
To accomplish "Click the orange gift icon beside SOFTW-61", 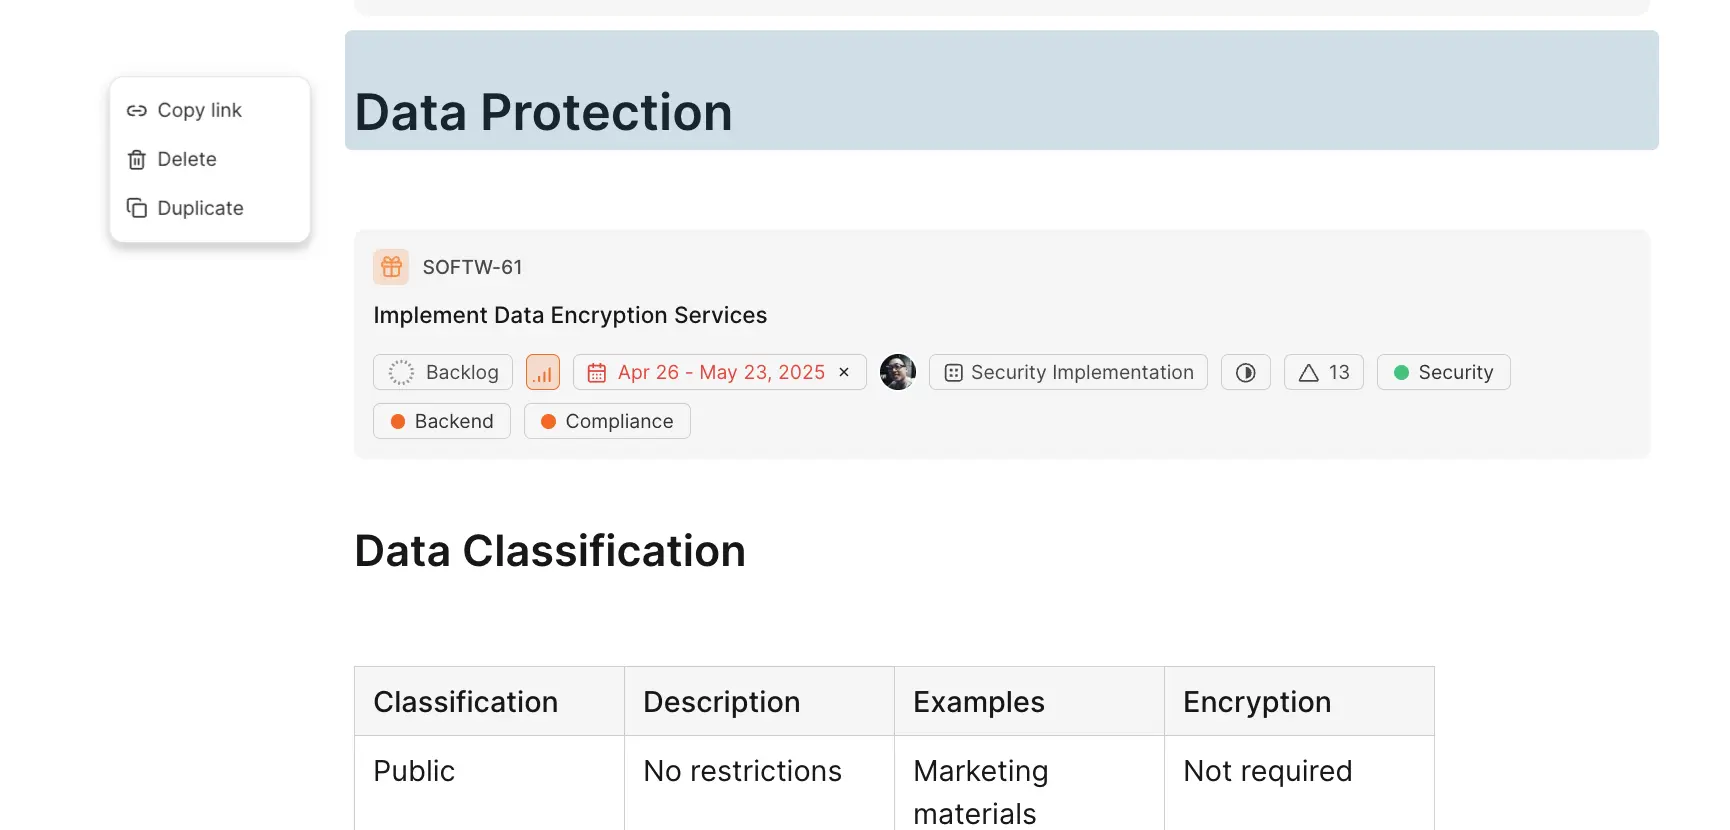I will click(391, 267).
